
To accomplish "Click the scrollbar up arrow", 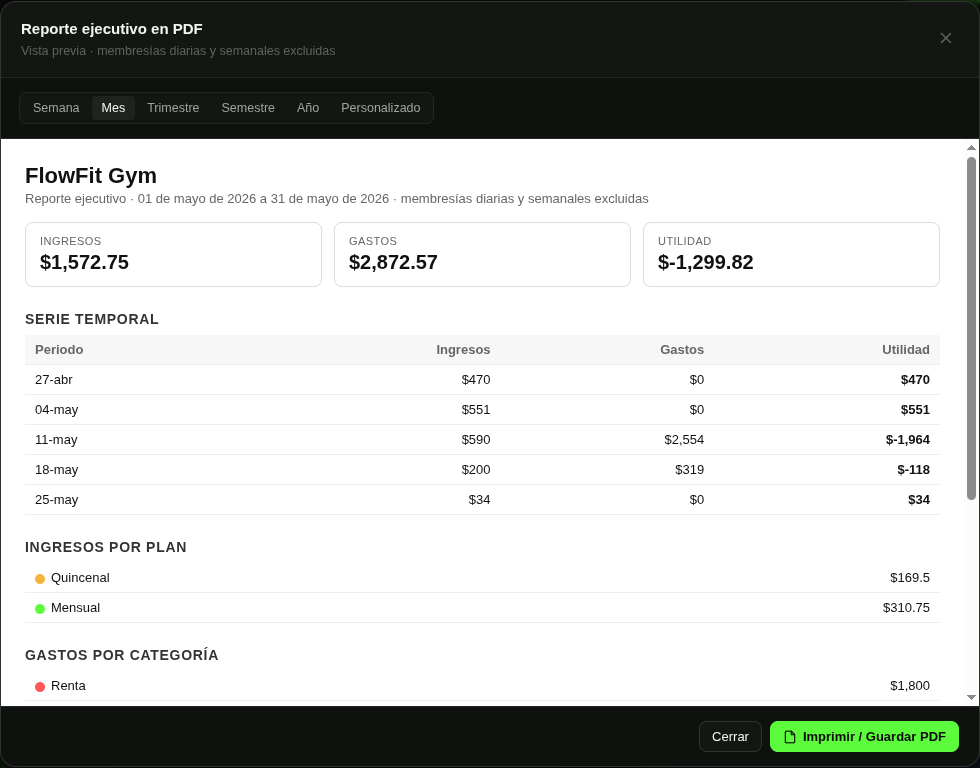I will click(971, 148).
